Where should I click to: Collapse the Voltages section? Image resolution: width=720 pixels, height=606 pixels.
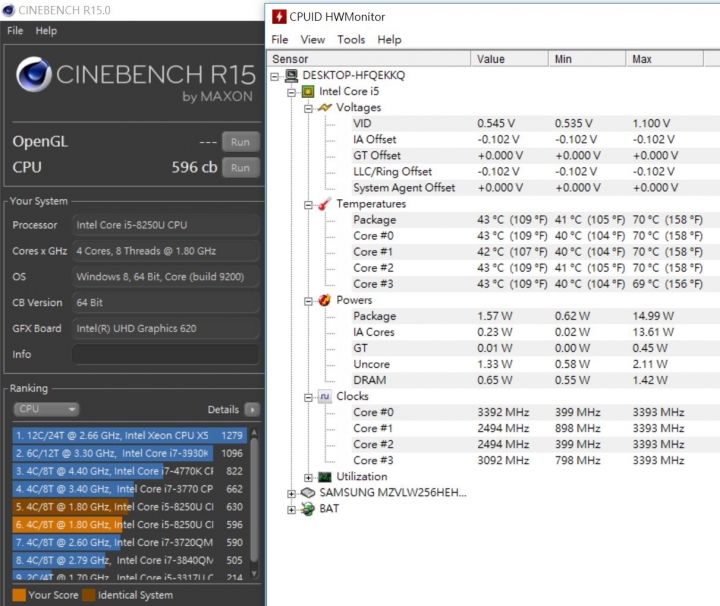(308, 108)
